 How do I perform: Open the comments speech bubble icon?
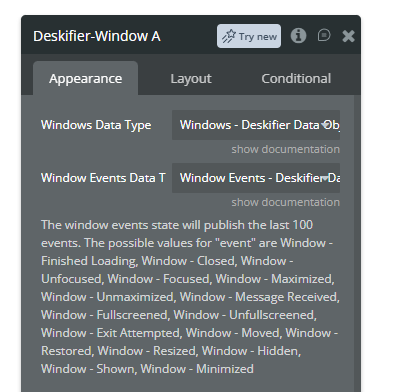pos(324,35)
